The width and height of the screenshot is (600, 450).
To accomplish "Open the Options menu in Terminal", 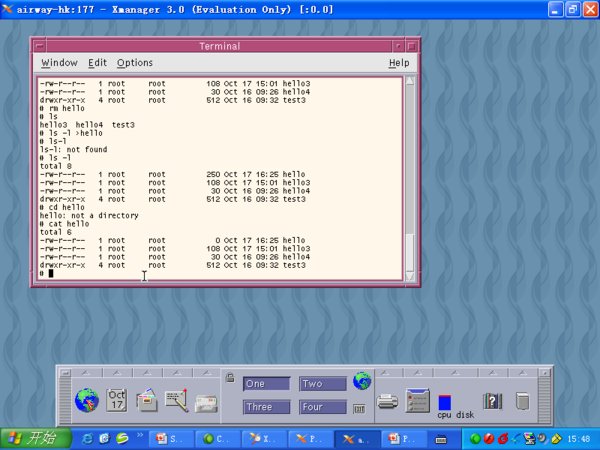I will 135,63.
